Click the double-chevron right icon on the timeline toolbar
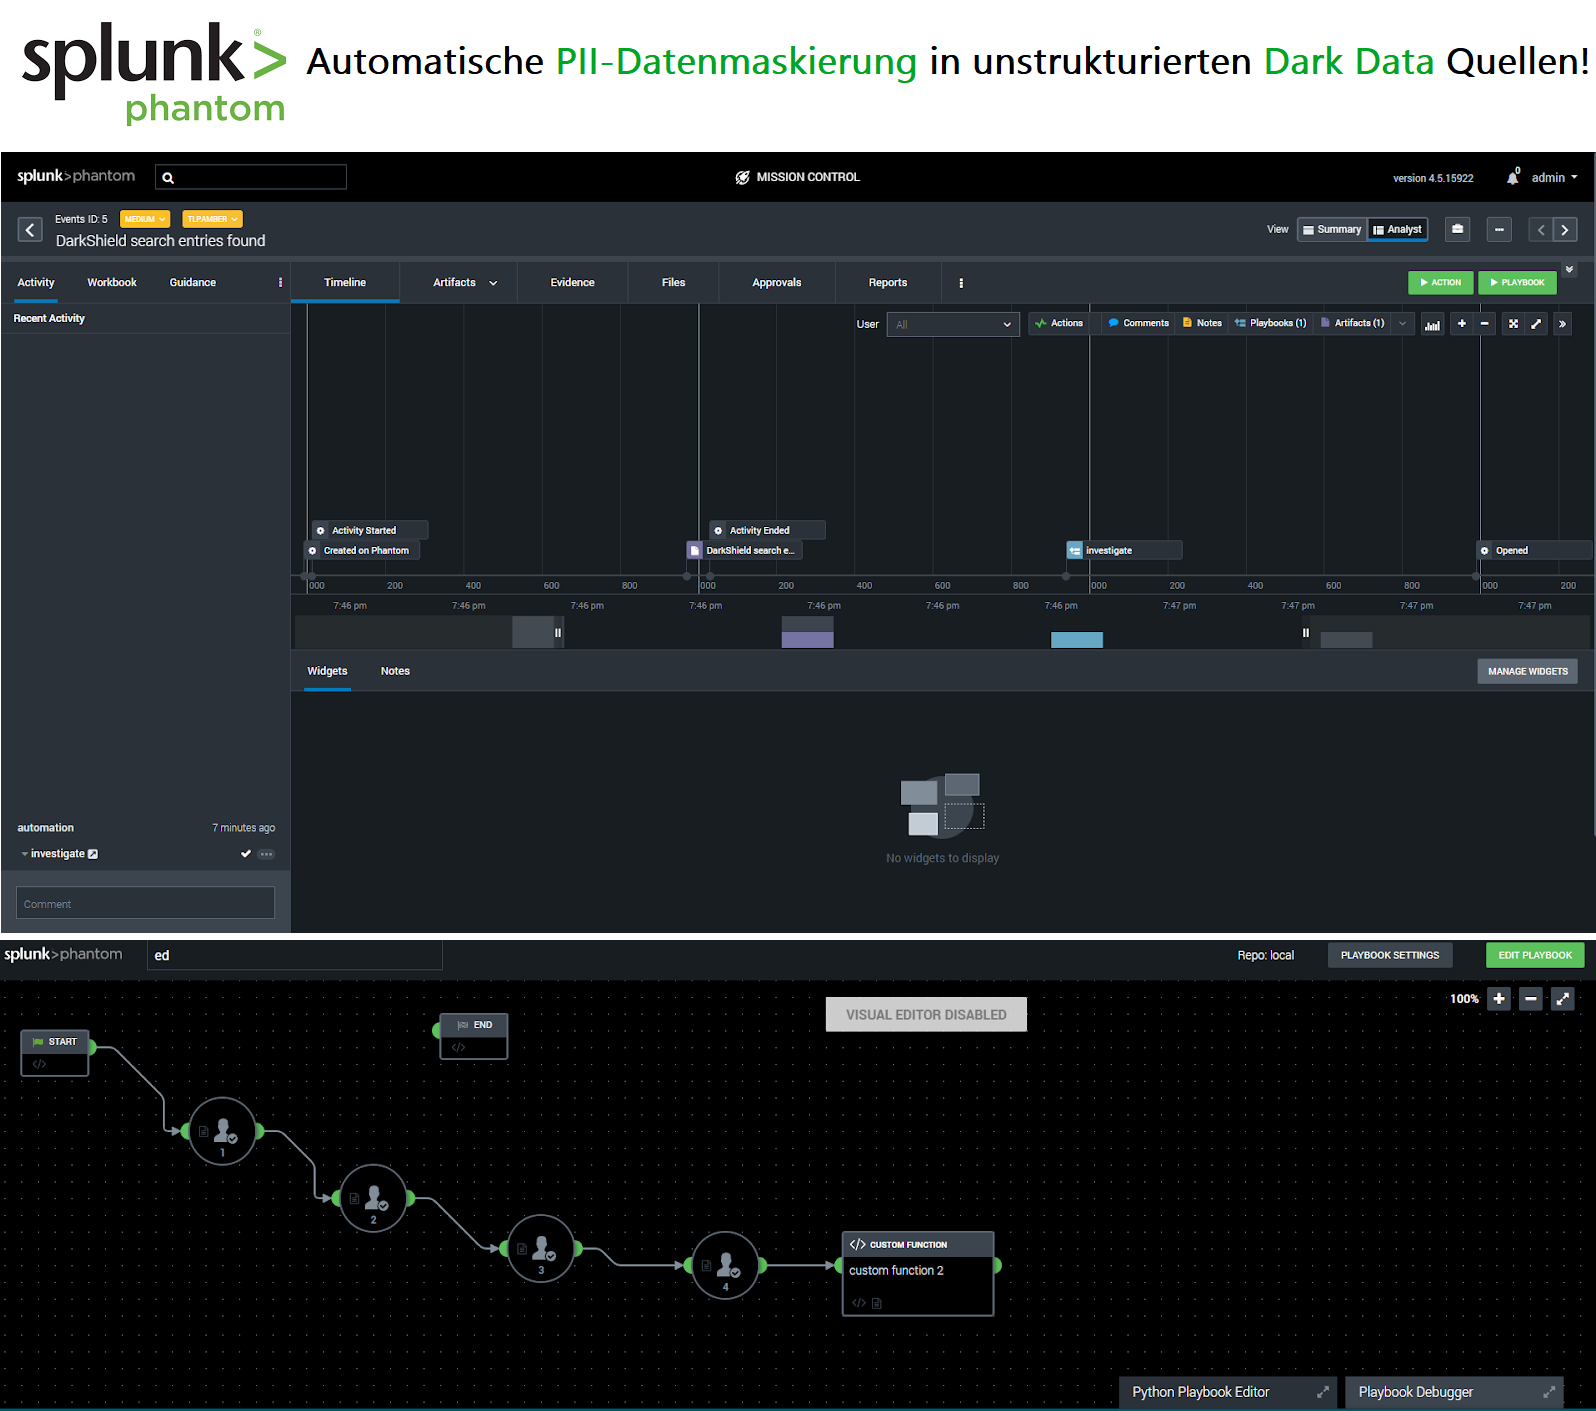Screen dimensions: 1596x1411 click(1562, 324)
